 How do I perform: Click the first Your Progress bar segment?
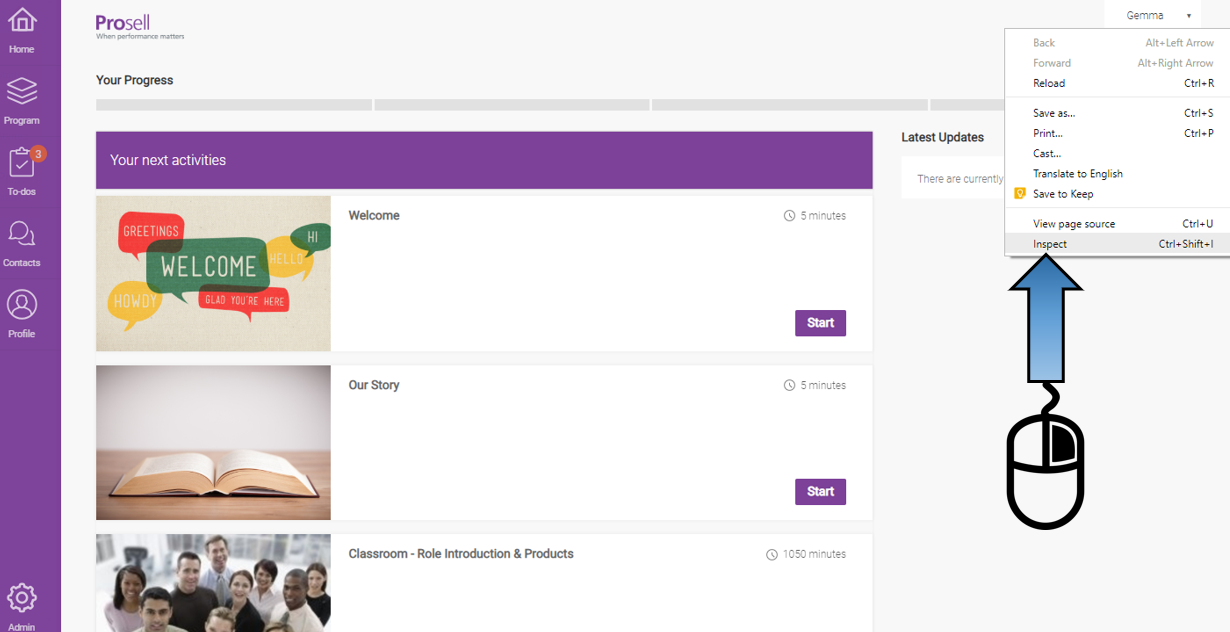pos(233,104)
